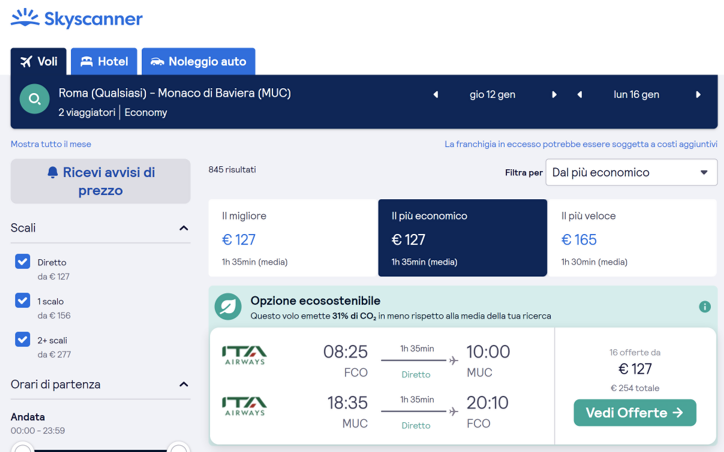Click the Skyscanner logo
This screenshot has height=452, width=724.
click(x=77, y=19)
